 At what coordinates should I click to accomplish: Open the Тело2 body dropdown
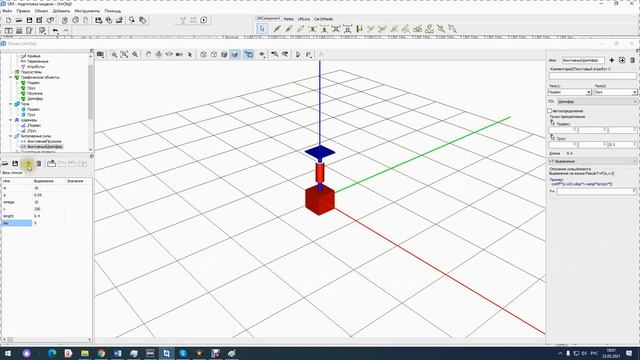635,92
